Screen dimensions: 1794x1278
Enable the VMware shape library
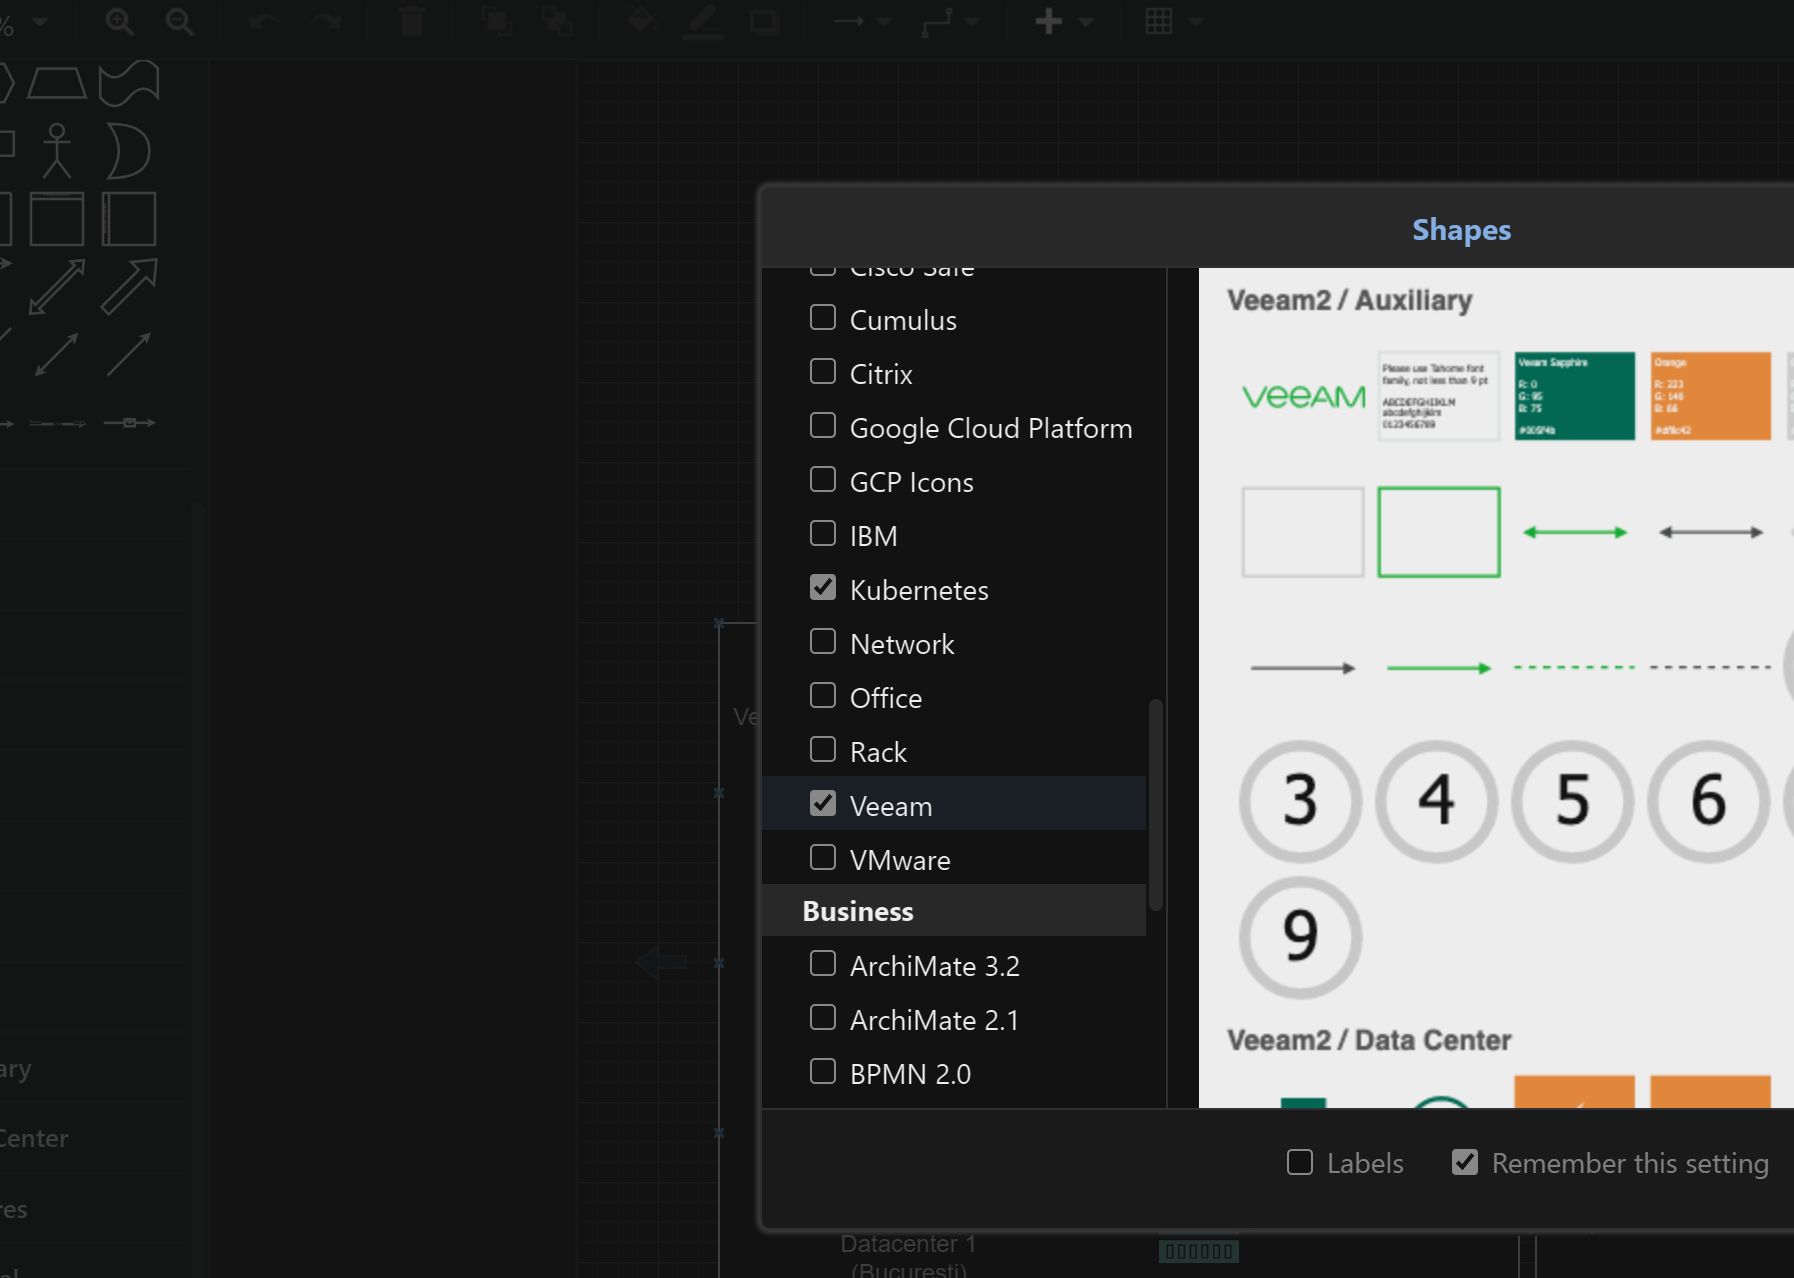point(823,858)
